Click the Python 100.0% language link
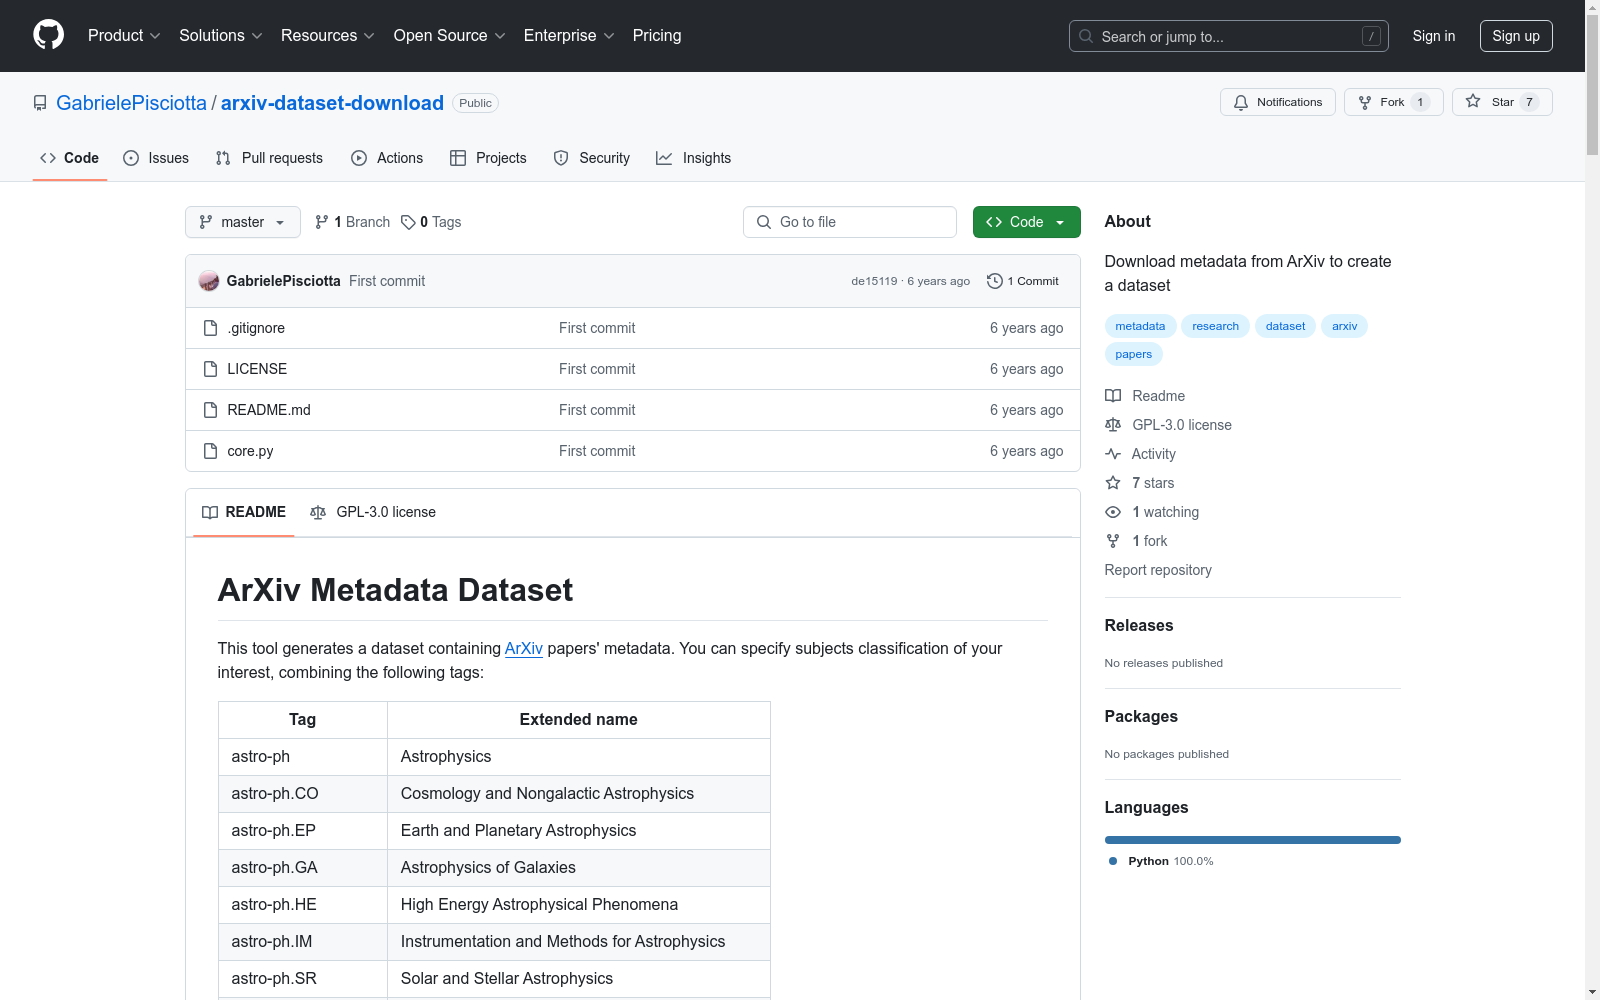 pos(1160,861)
